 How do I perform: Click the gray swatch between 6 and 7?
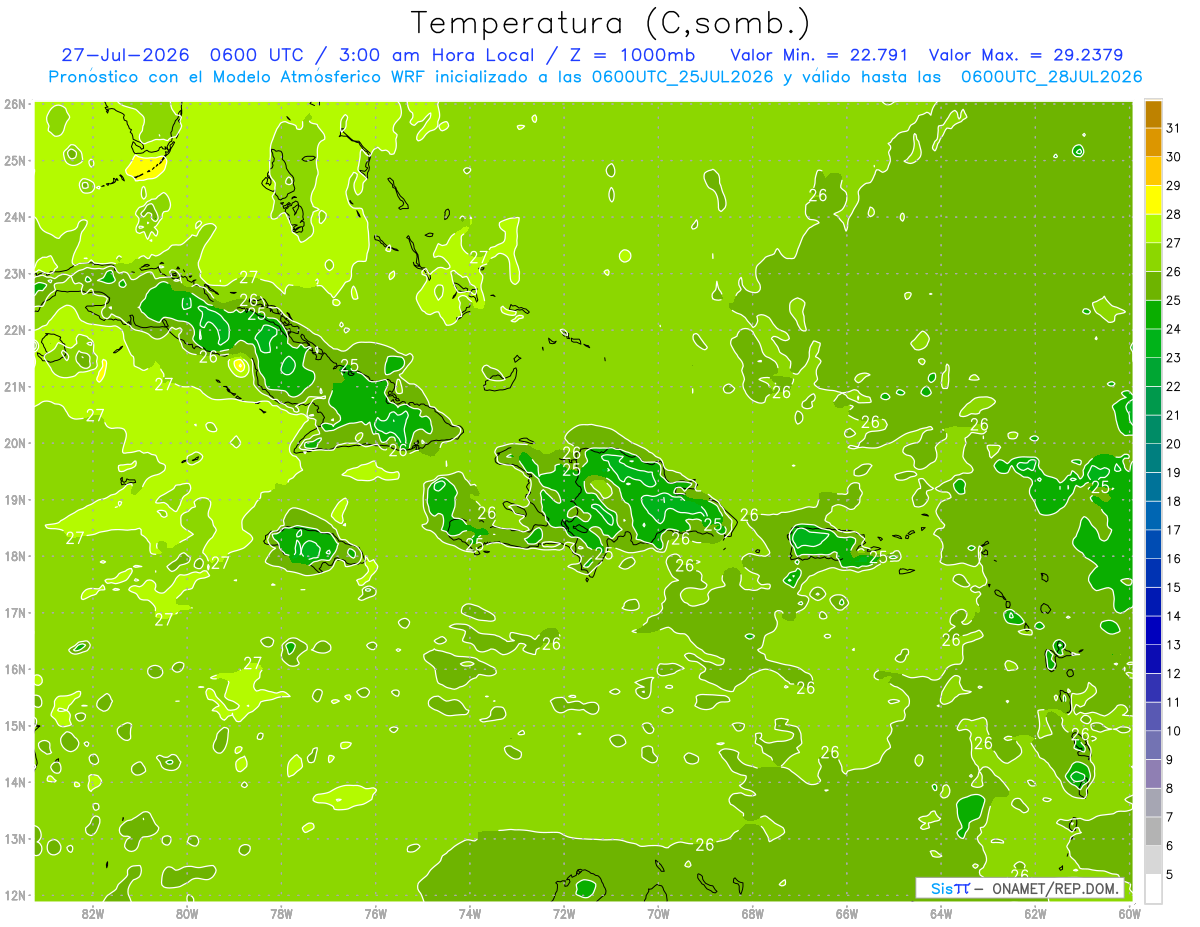[1153, 831]
